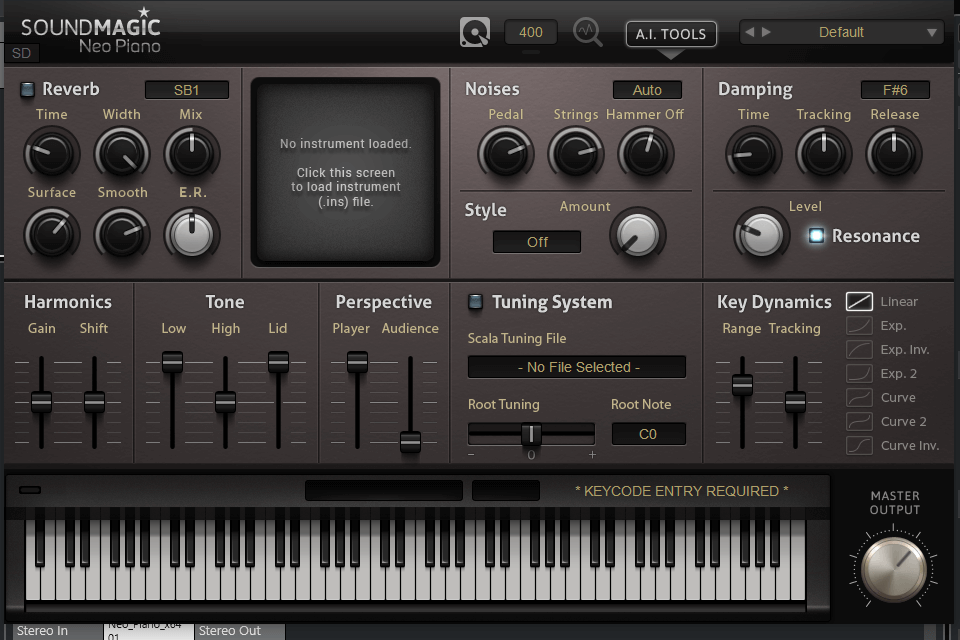Click the Noises Strings knob

(x=576, y=154)
